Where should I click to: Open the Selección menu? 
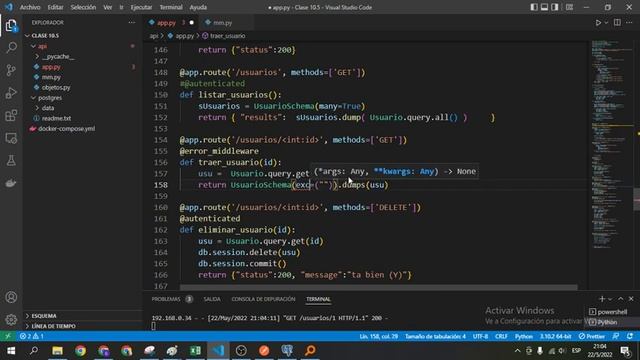coord(83,7)
